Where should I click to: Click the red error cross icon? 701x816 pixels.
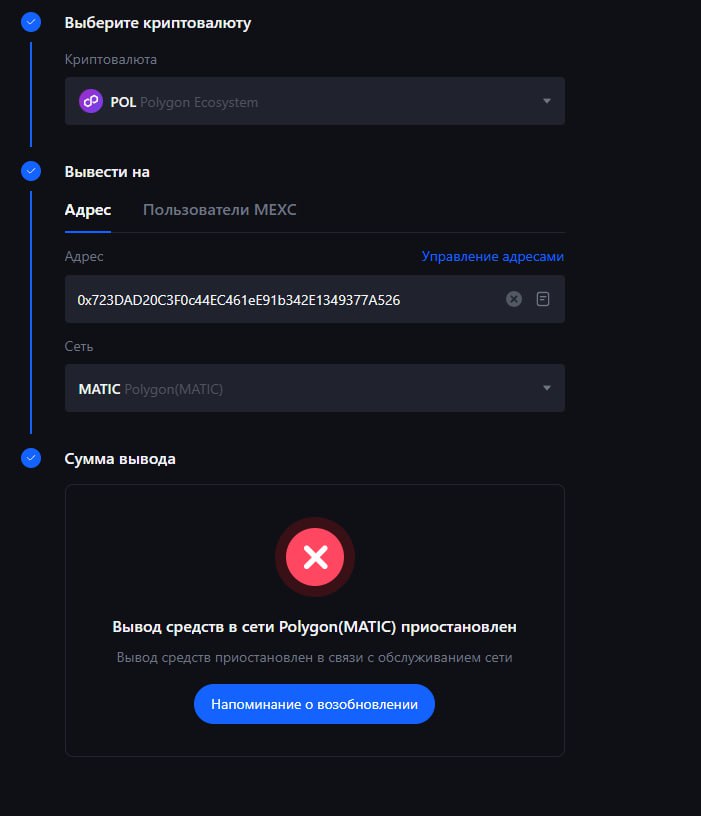[315, 557]
